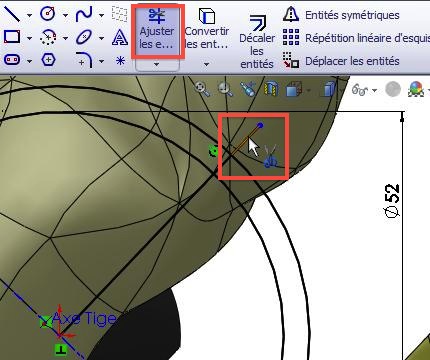Select the Line sketch tool
Screen dimensions: 430x360
(x=11, y=14)
